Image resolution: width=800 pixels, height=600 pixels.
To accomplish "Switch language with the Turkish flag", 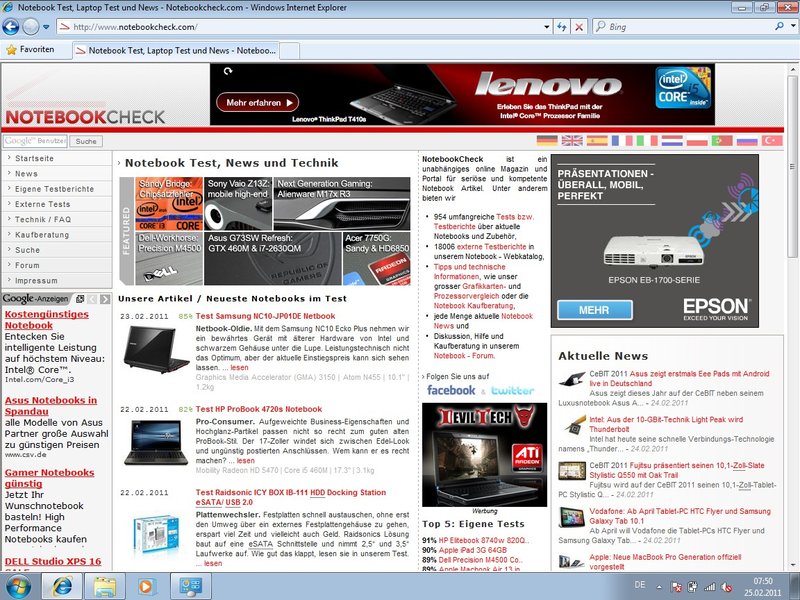I will tap(772, 140).
